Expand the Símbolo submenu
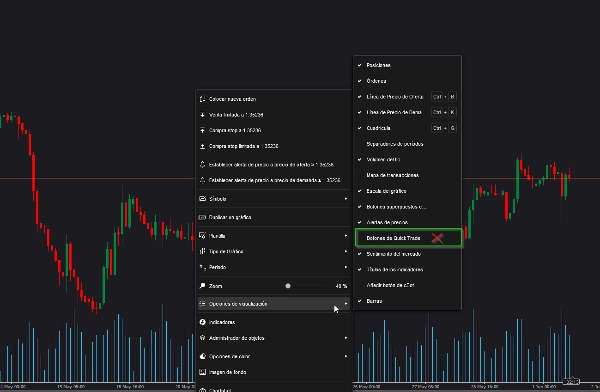Image resolution: width=600 pixels, height=392 pixels. (x=274, y=199)
